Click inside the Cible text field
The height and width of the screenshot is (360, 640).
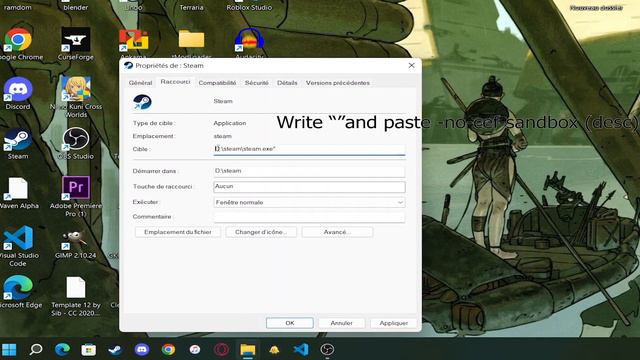(x=309, y=149)
